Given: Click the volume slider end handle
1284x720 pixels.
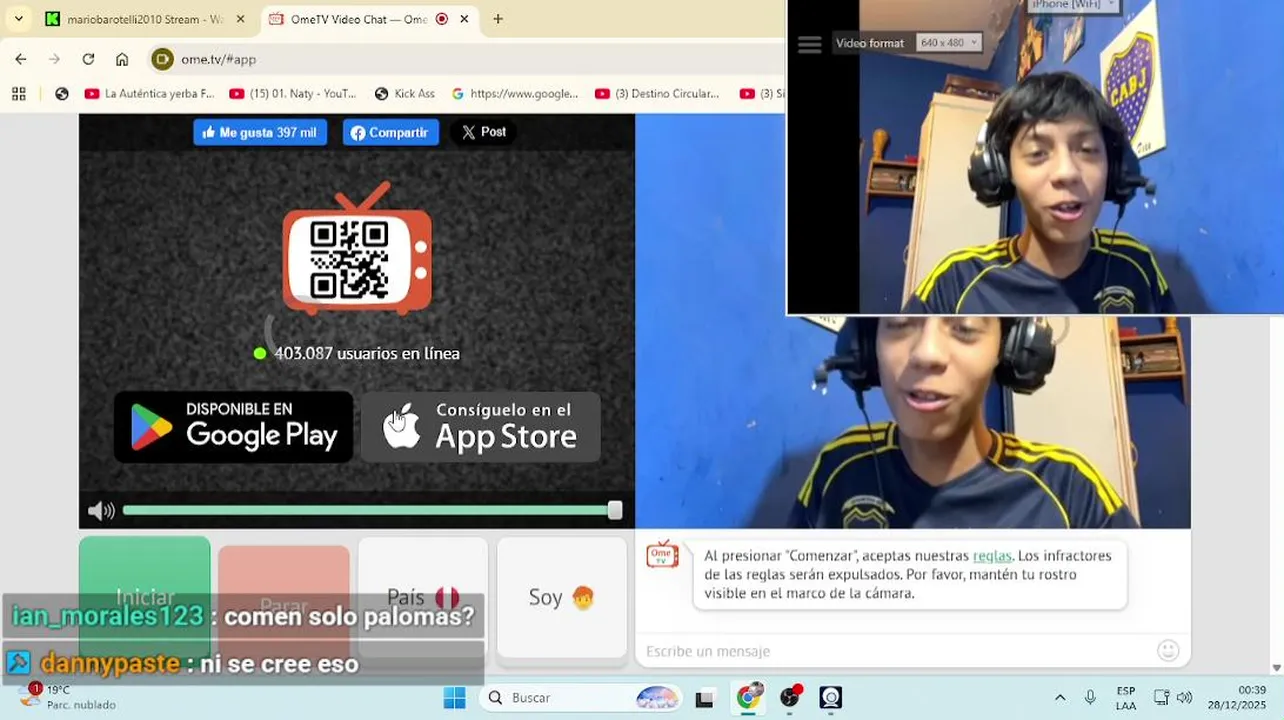Looking at the screenshot, I should [615, 511].
